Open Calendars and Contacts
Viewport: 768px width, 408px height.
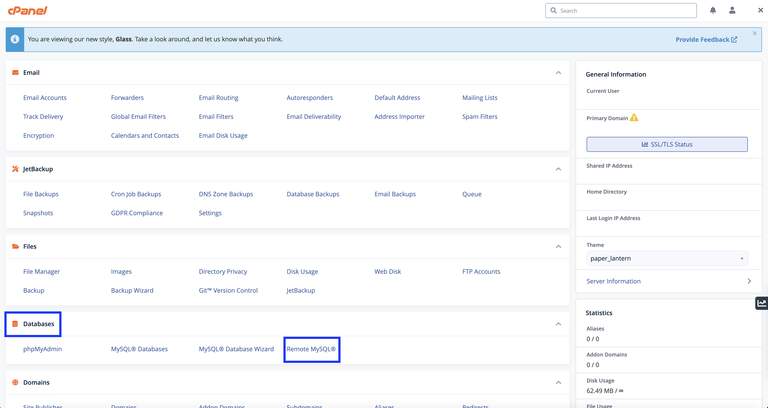pyautogui.click(x=144, y=136)
